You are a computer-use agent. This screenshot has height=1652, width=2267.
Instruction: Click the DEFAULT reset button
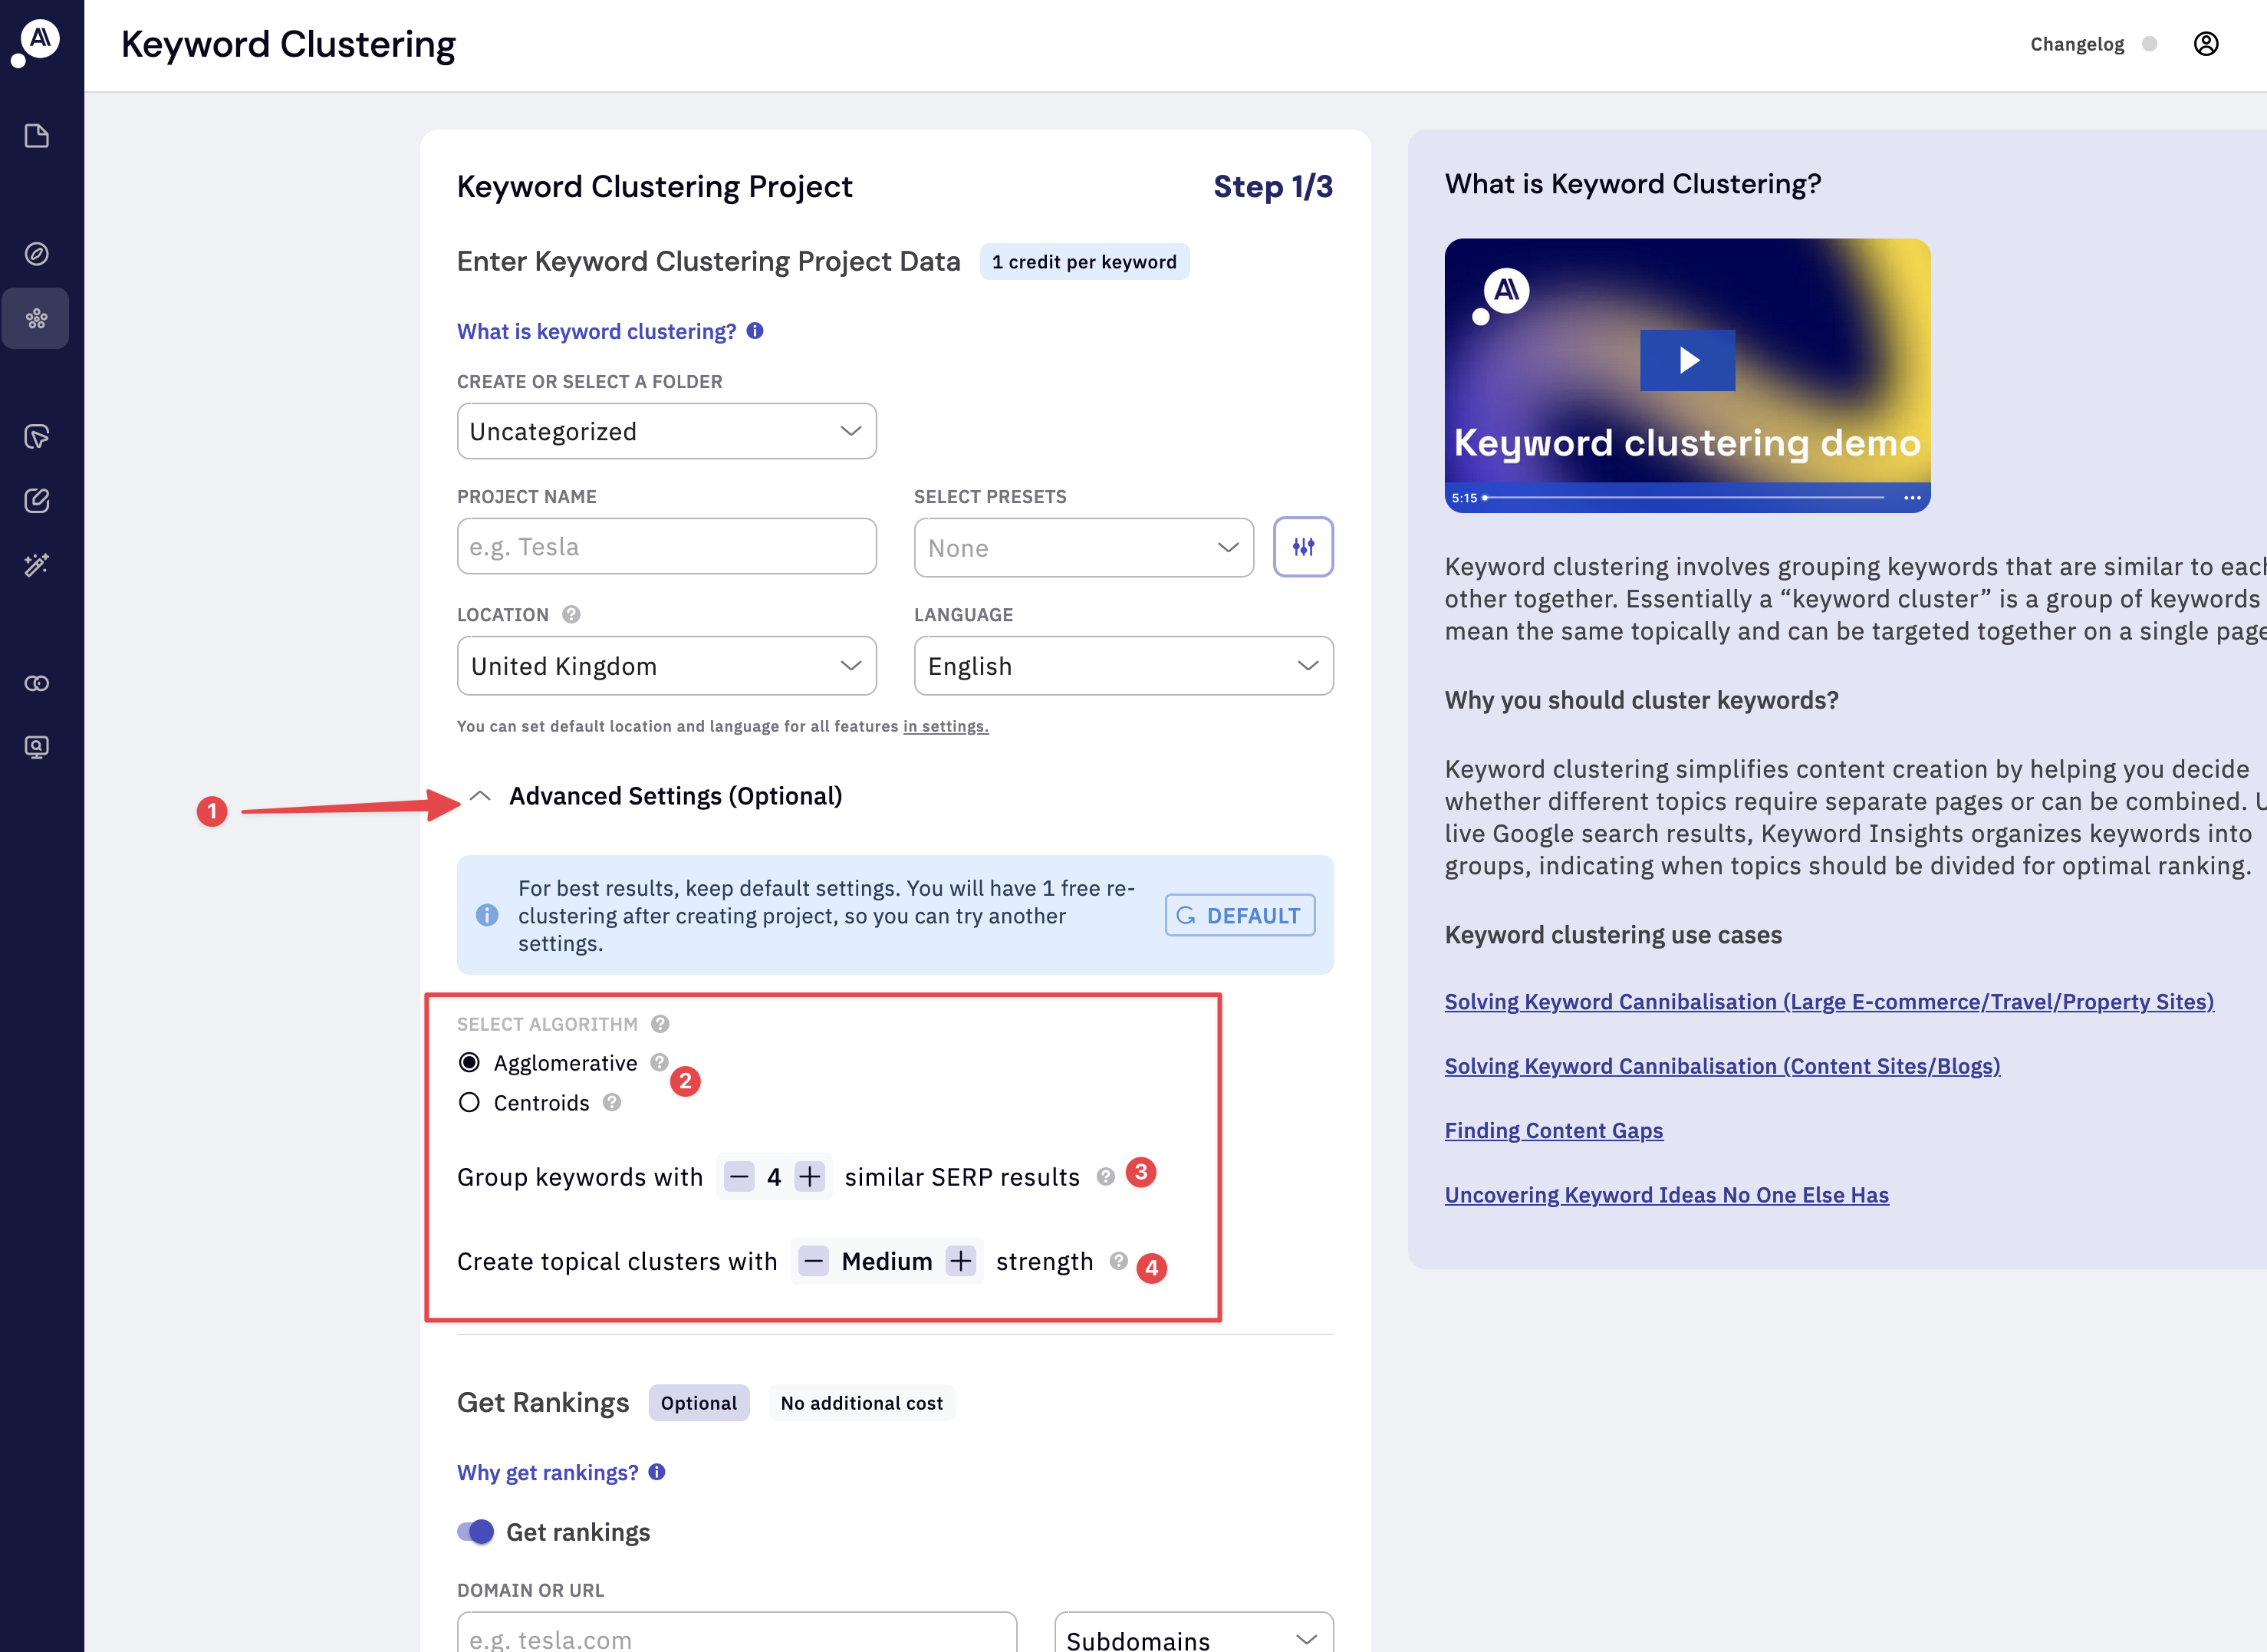[x=1239, y=915]
